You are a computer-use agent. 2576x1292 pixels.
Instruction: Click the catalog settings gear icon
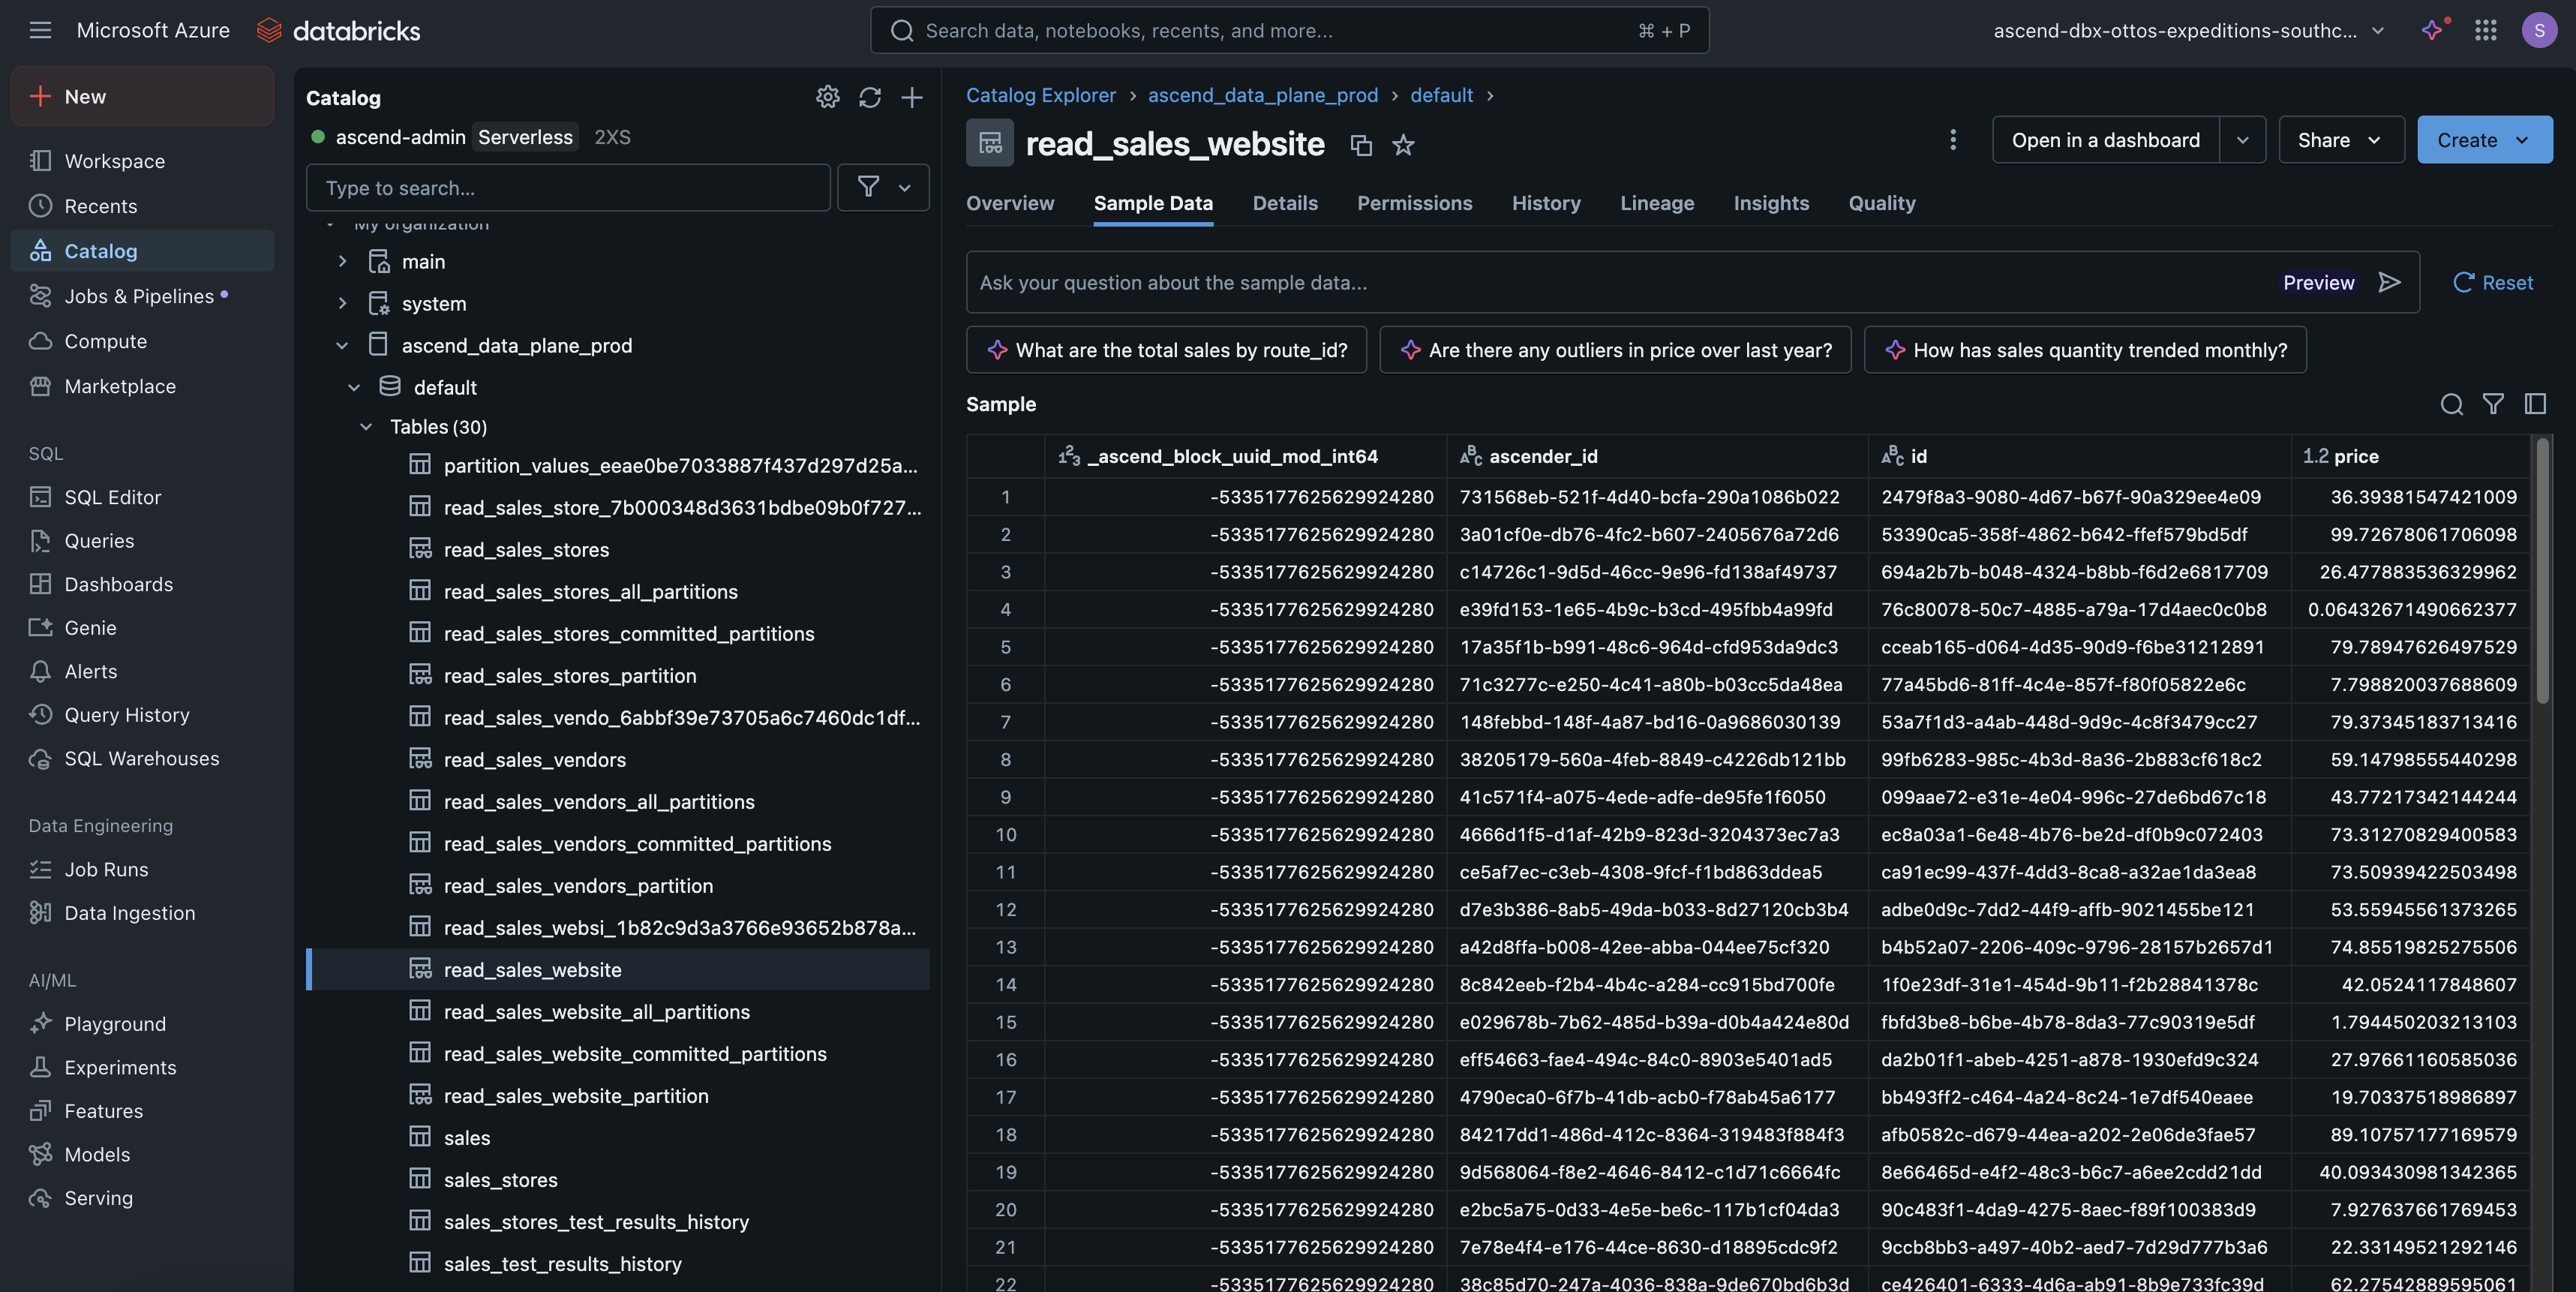pos(827,97)
